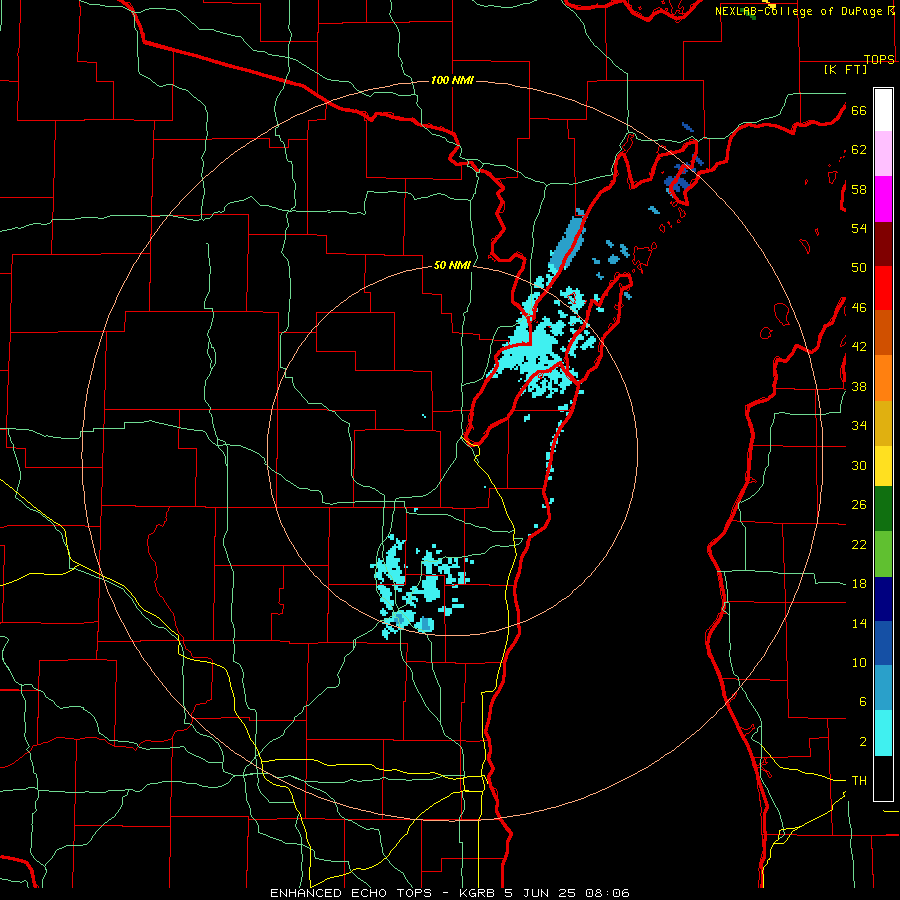
Task: Click the black TH swatch at legend bottom
Action: click(883, 778)
